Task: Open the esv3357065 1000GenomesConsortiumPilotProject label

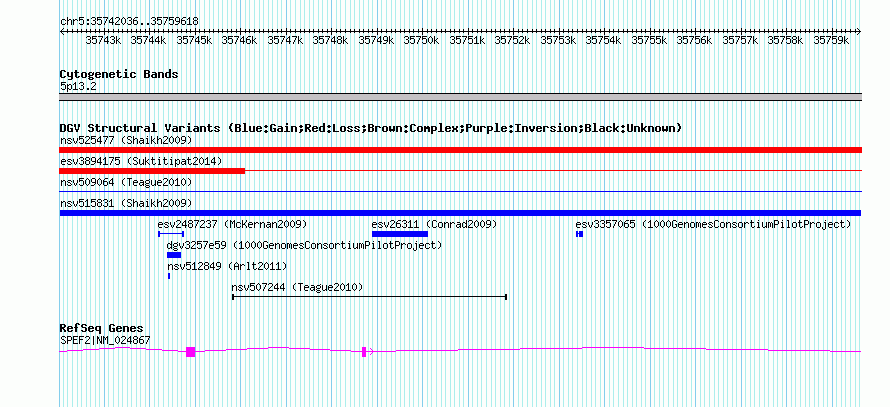Action: (713, 224)
